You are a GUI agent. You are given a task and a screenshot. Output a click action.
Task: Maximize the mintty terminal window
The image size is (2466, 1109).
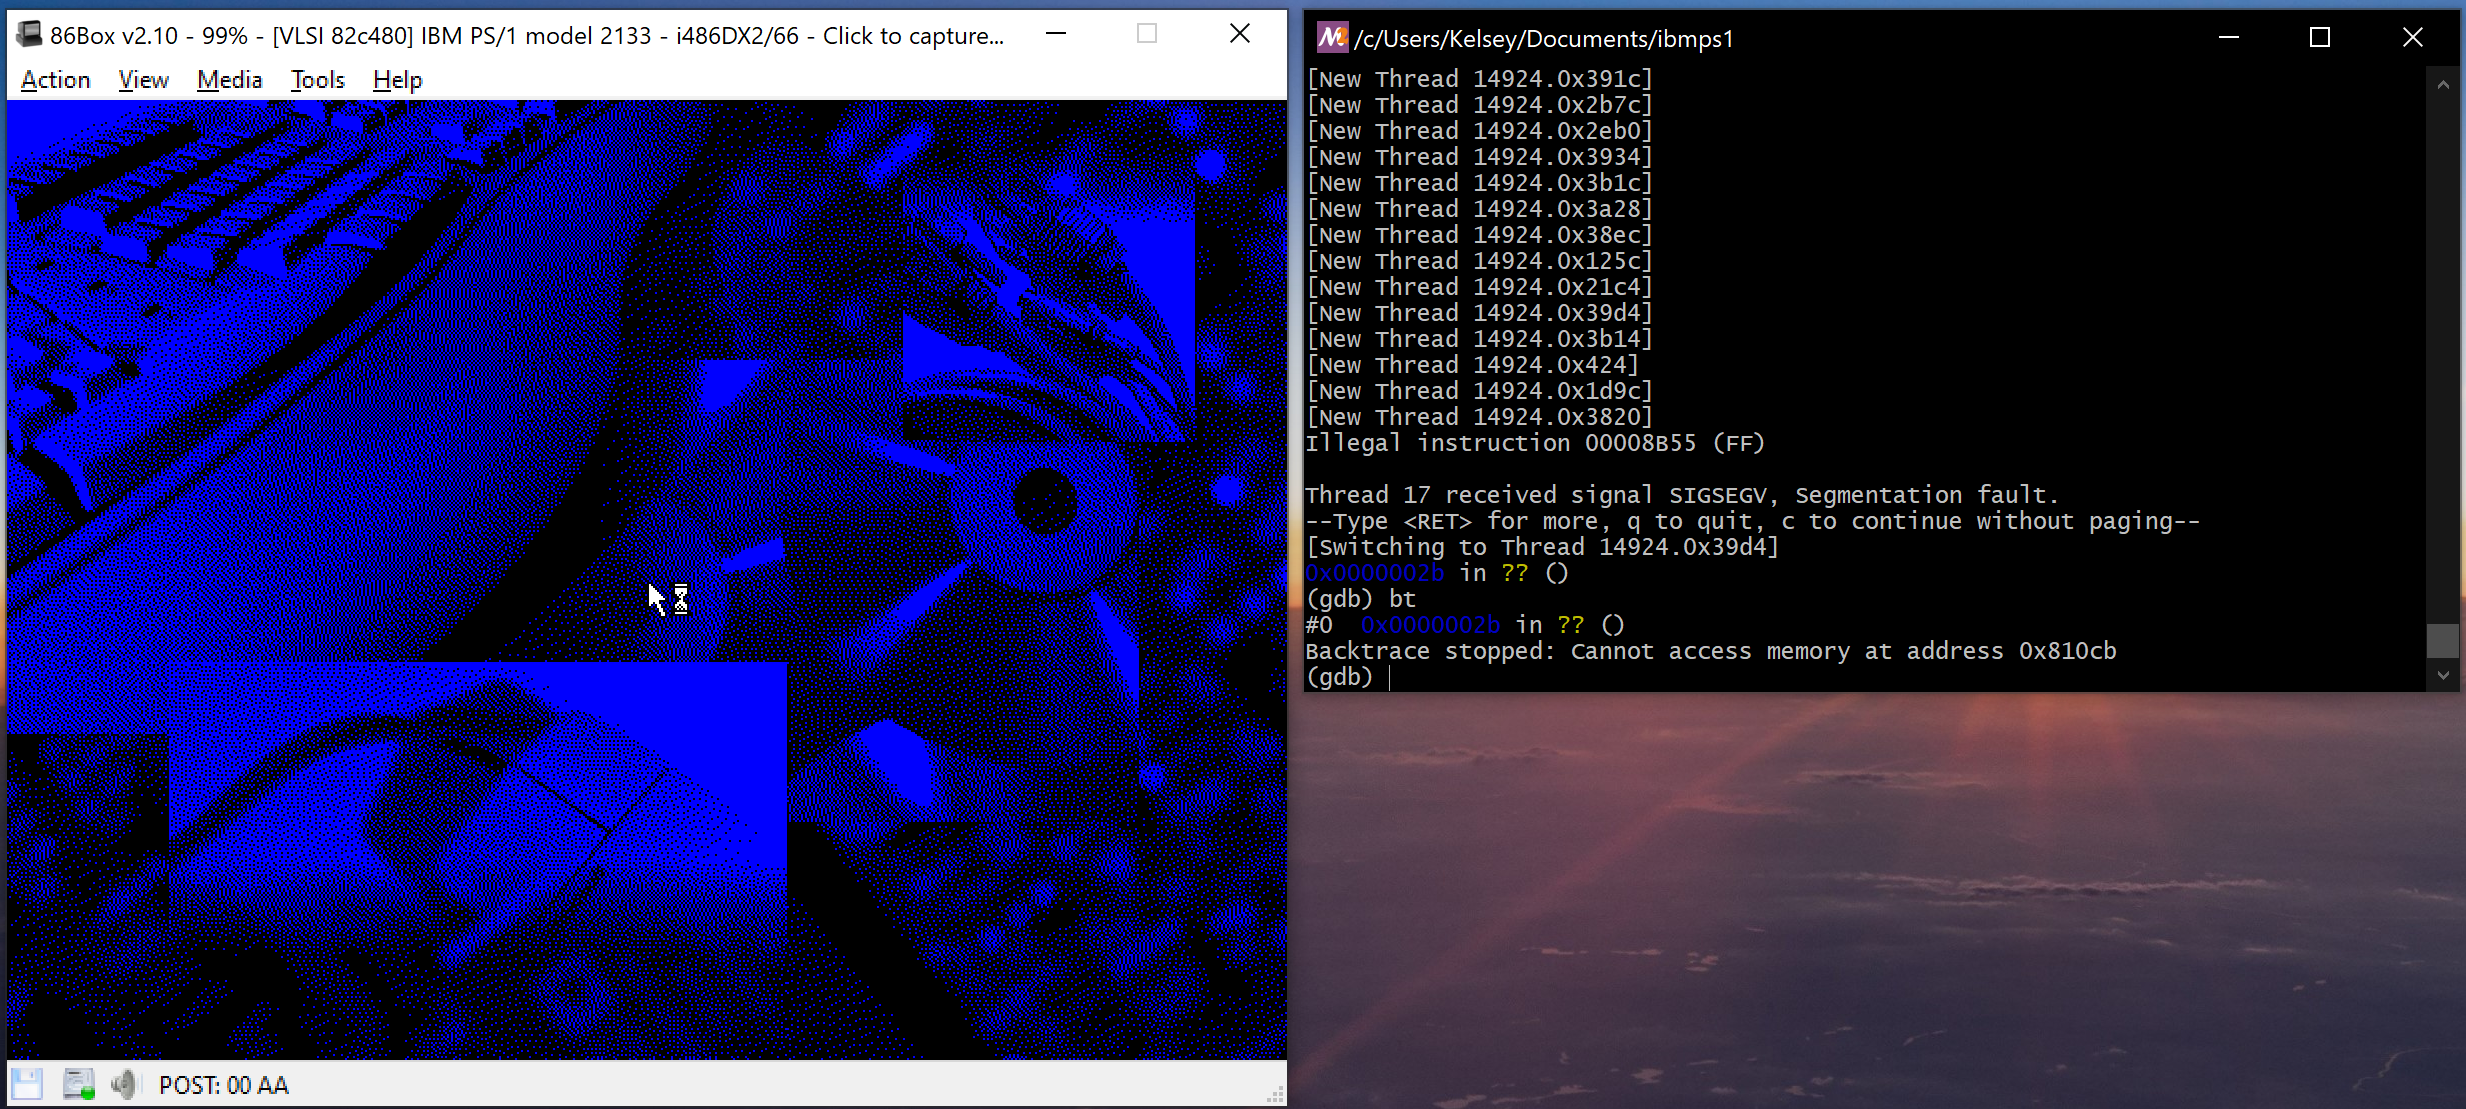2320,38
